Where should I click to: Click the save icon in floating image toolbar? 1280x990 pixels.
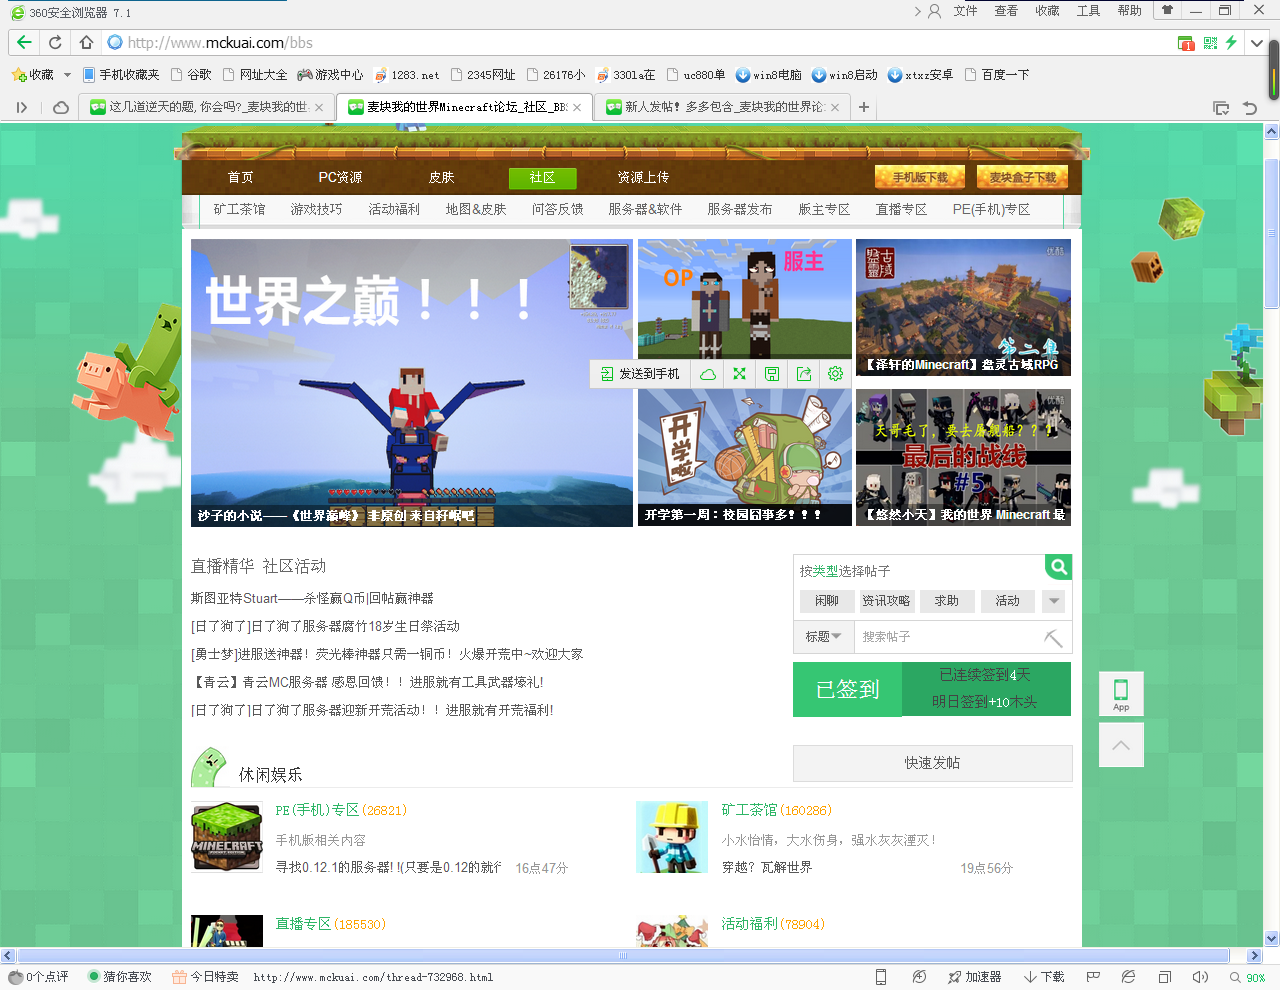772,374
